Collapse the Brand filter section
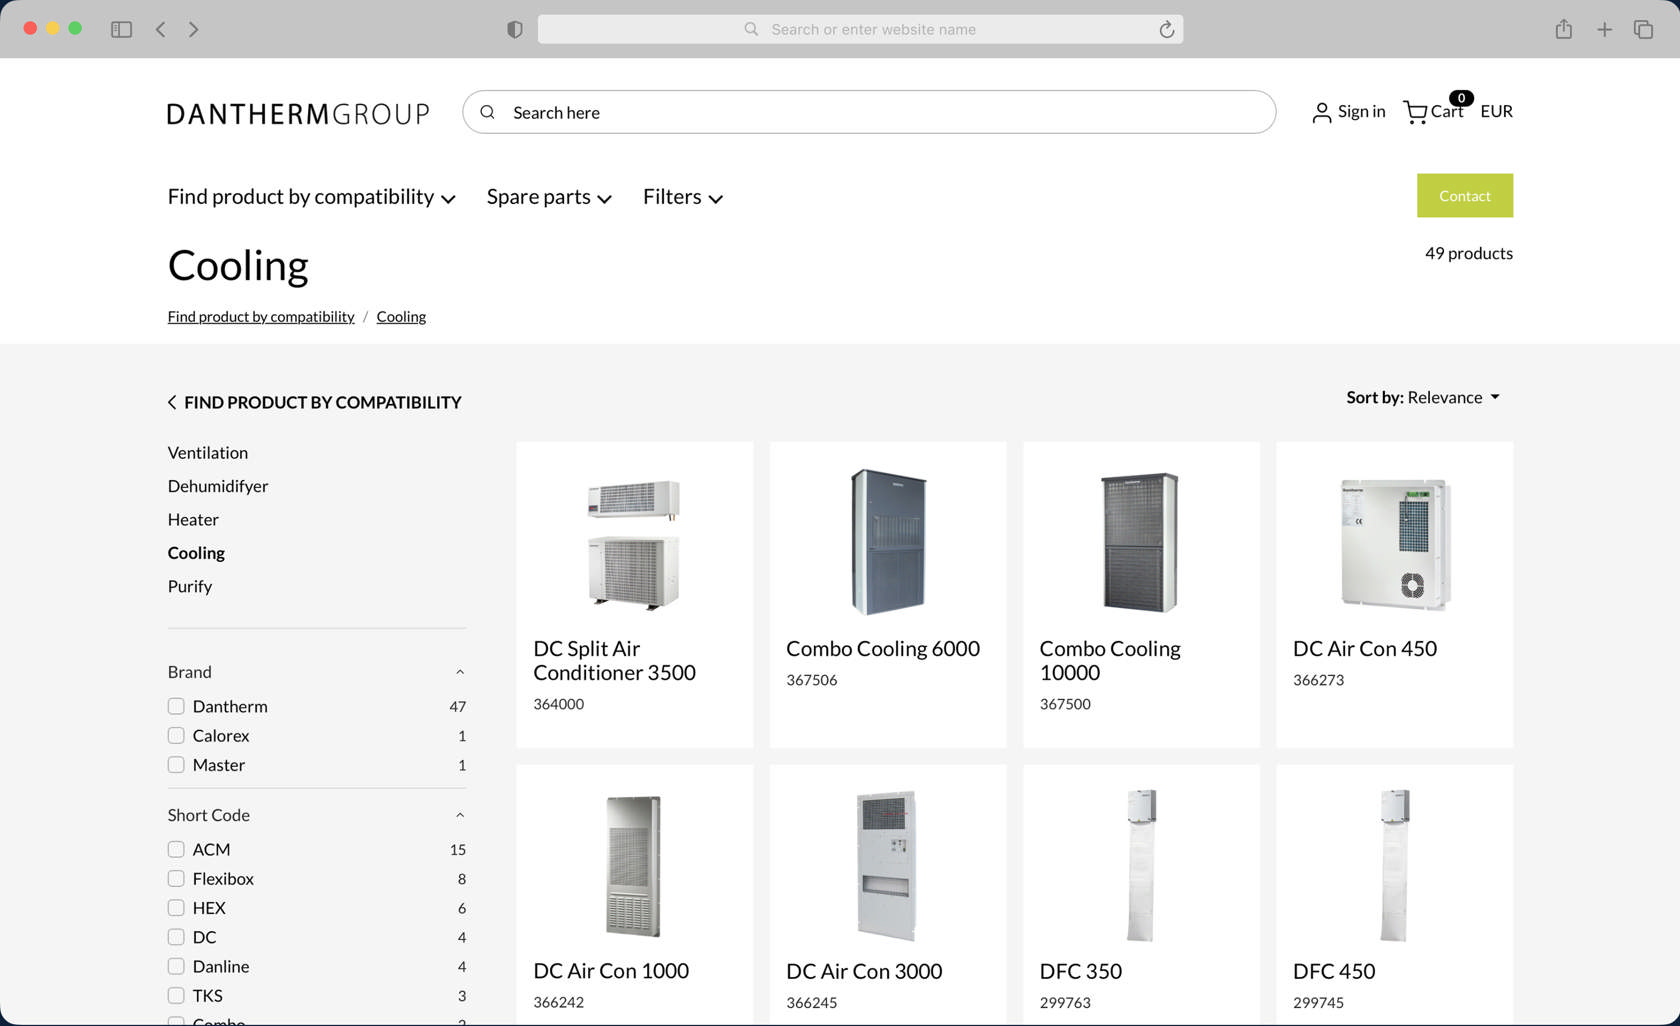Viewport: 1680px width, 1026px height. (460, 672)
